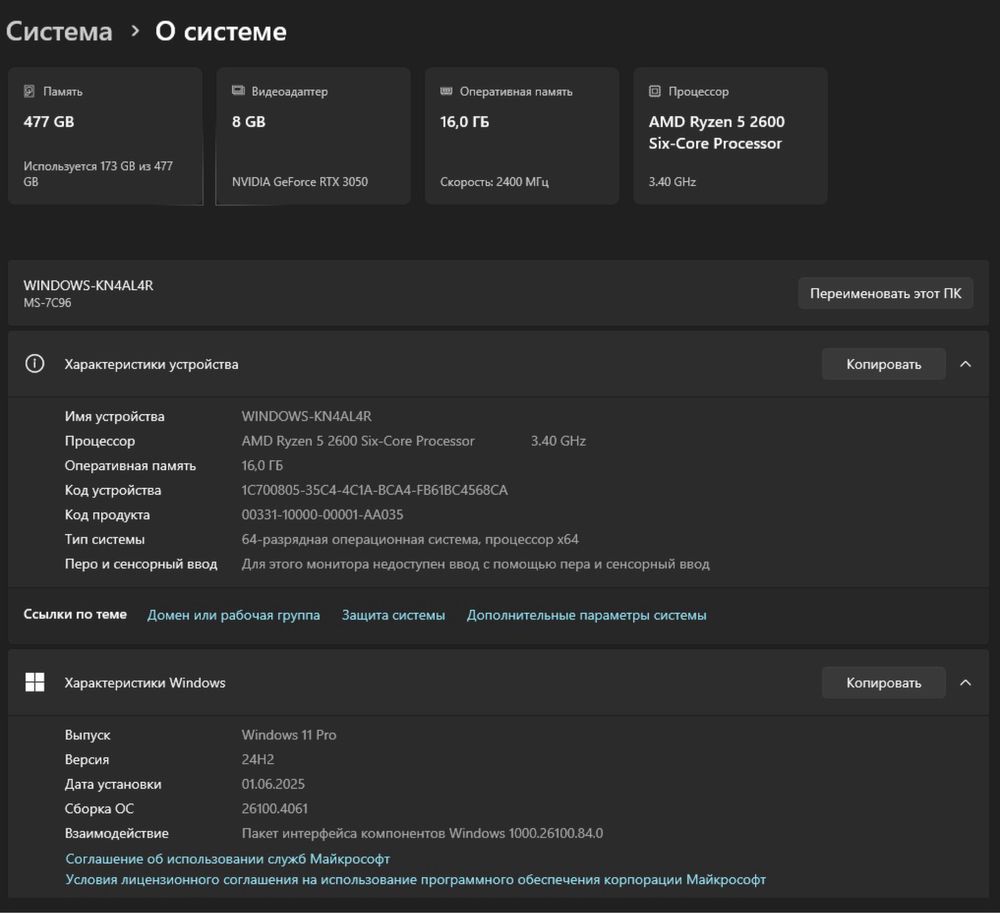Click the RAM icon beside Оперативная память

point(446,91)
